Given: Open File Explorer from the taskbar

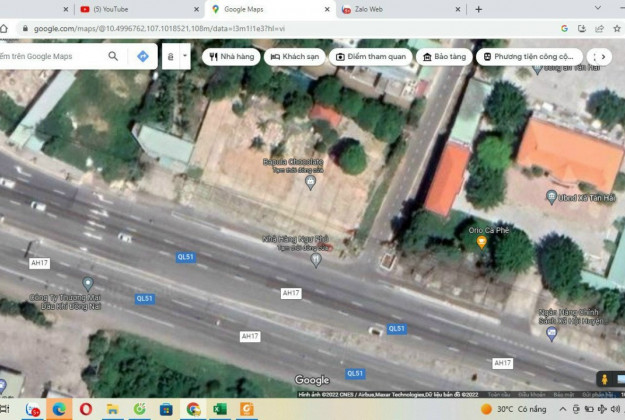Looking at the screenshot, I should click(112, 409).
